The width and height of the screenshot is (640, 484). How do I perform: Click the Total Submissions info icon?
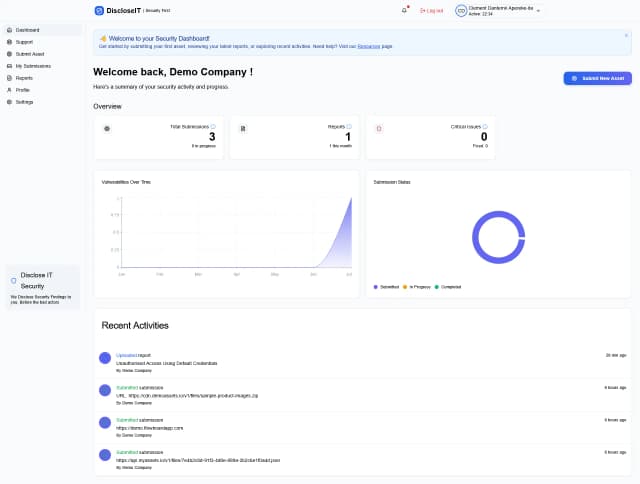coord(213,127)
